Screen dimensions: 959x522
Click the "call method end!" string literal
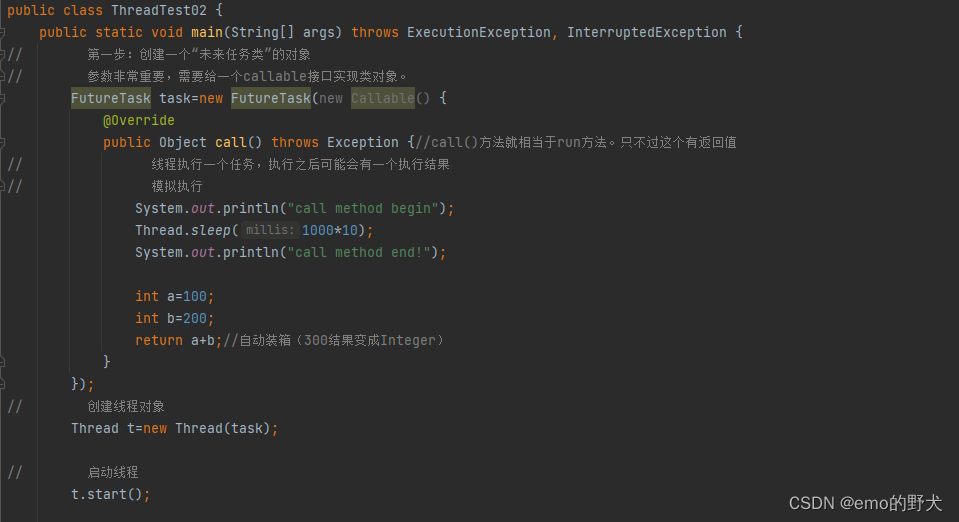359,253
